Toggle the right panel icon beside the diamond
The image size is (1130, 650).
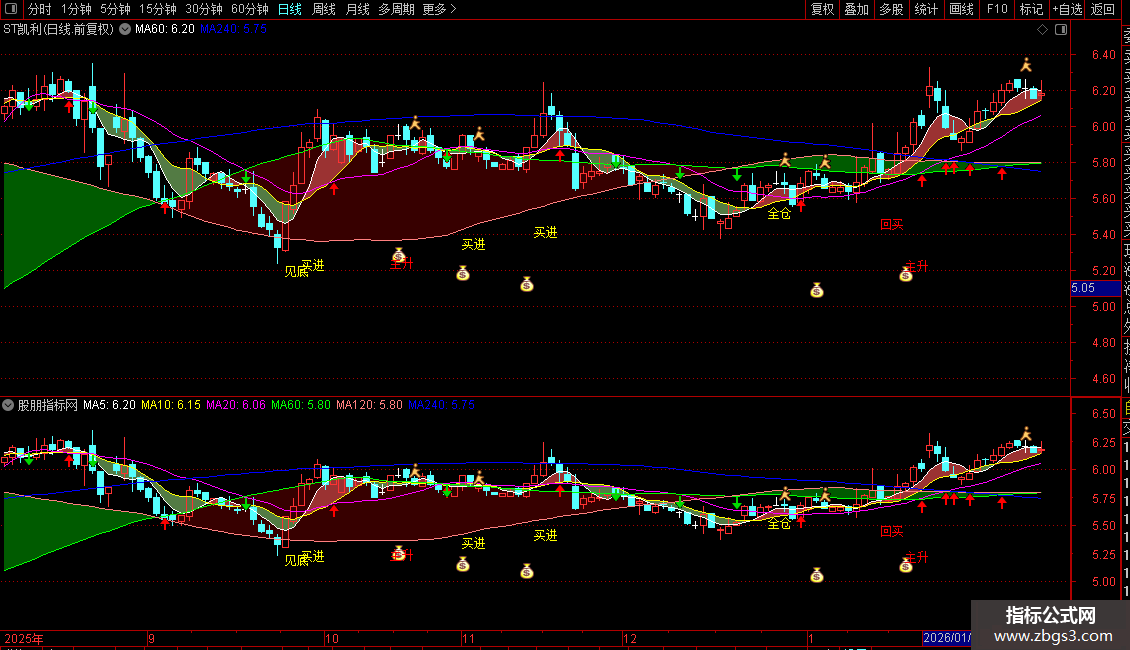pyautogui.click(x=1061, y=30)
